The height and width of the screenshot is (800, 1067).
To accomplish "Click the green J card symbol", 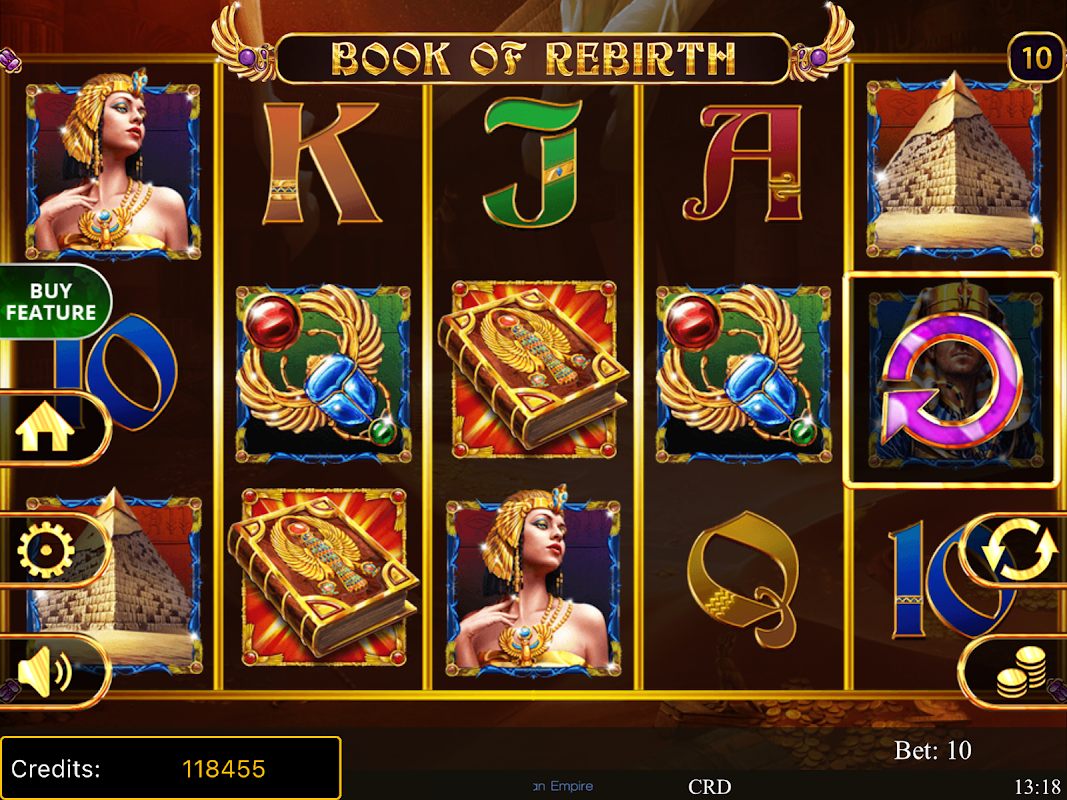I will click(533, 162).
